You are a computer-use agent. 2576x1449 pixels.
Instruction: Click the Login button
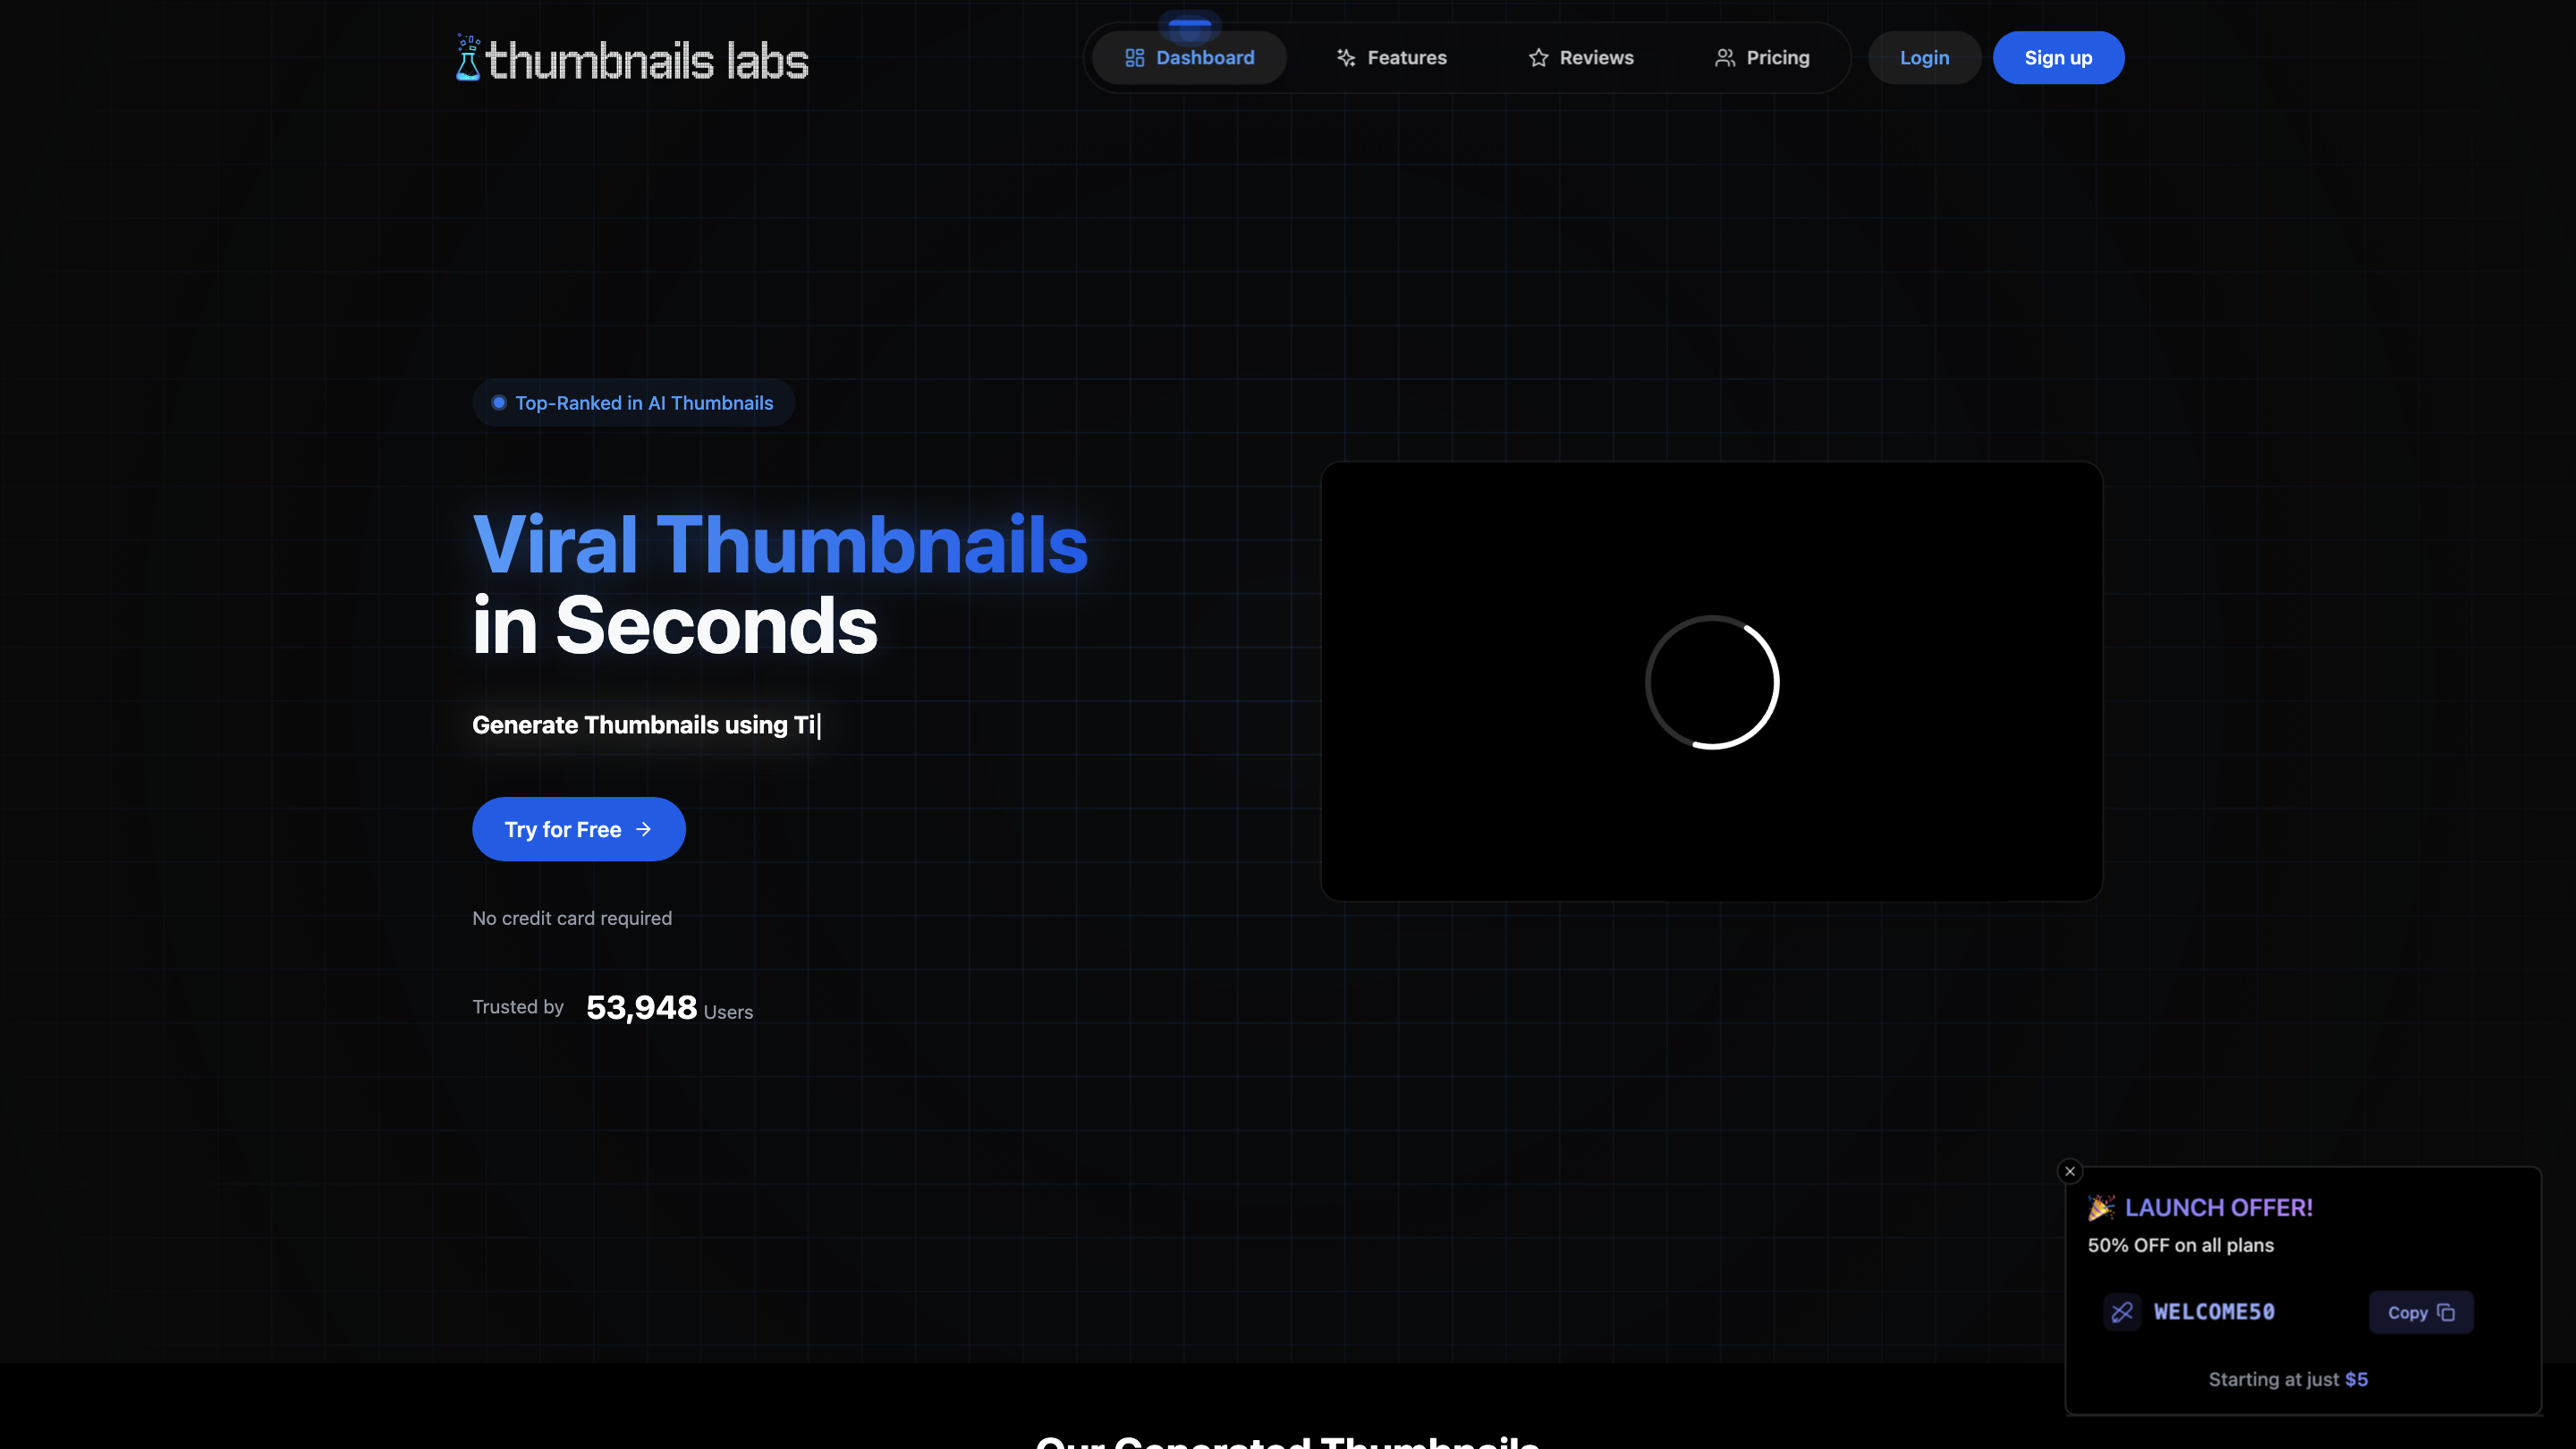tap(1924, 57)
